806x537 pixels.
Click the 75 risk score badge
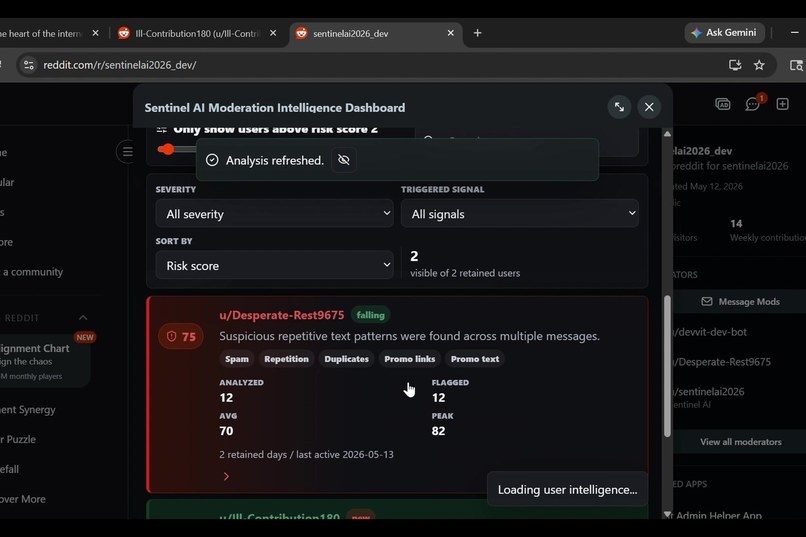[181, 337]
